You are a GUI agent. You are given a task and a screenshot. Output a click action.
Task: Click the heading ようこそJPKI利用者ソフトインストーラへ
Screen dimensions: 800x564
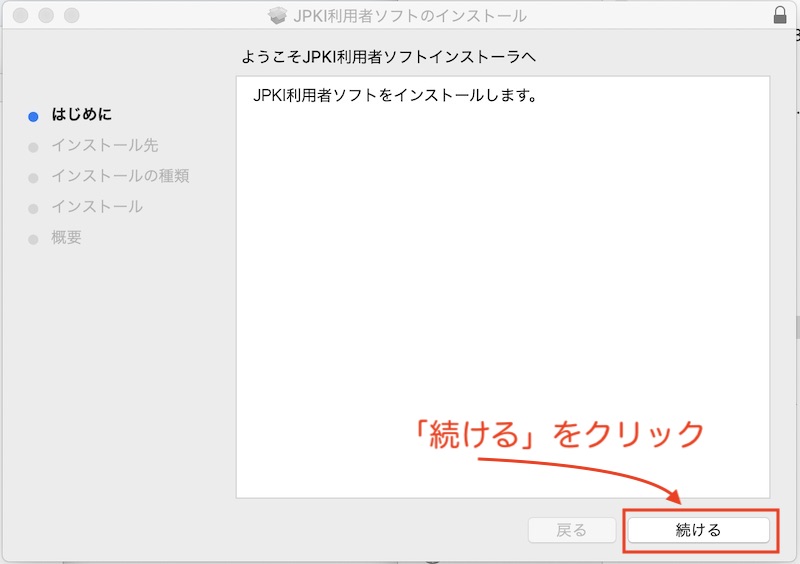(x=389, y=56)
